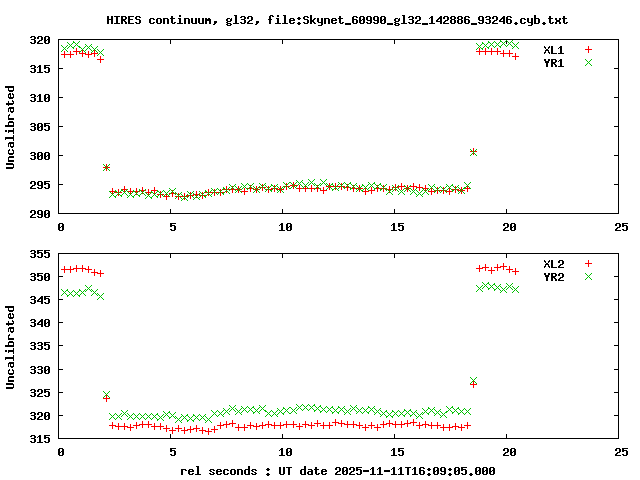Image resolution: width=640 pixels, height=480 pixels.
Task: Click the isolated top-plot data point near 298
Action: click(x=107, y=167)
